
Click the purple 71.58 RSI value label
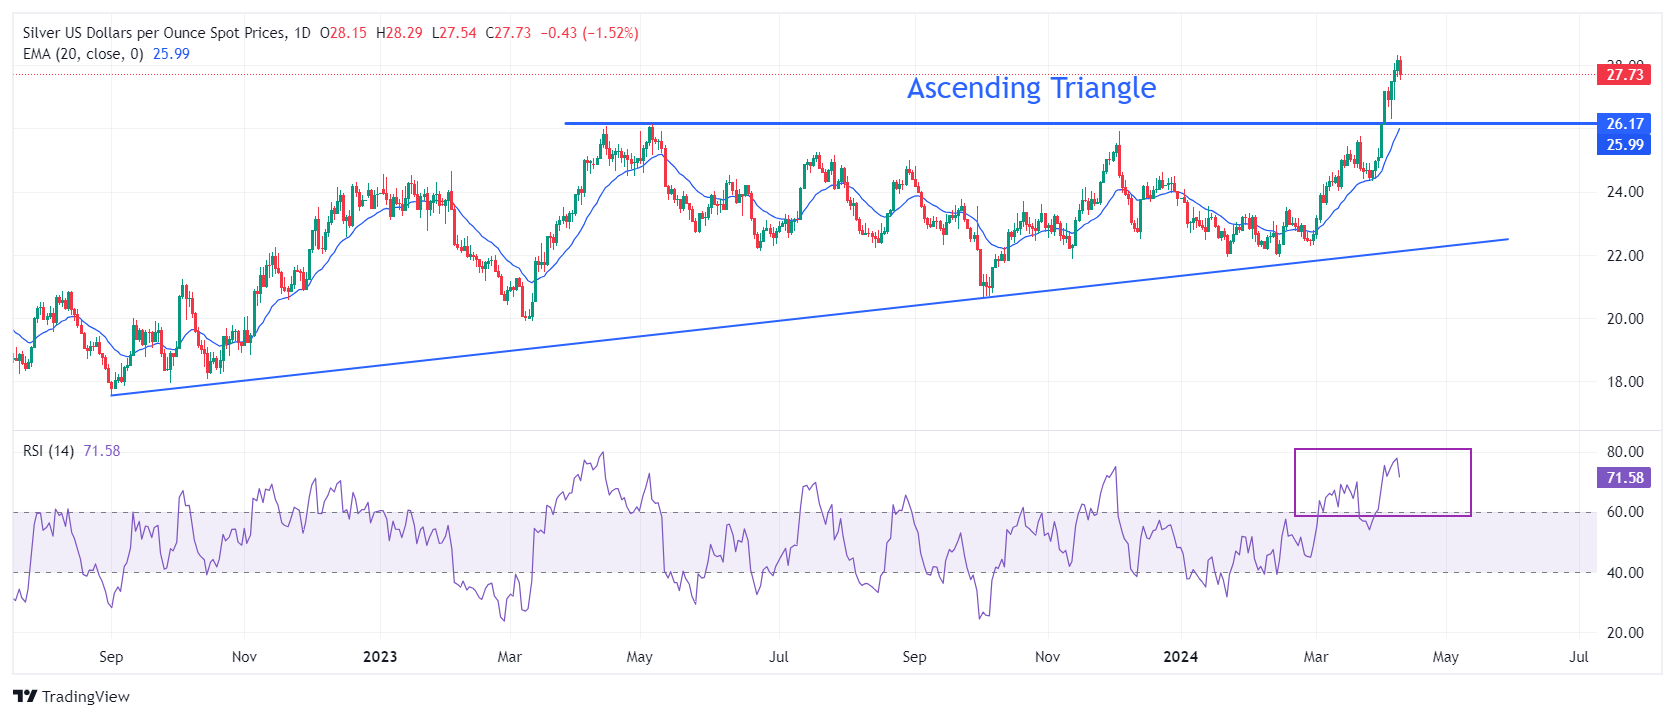pos(1624,478)
